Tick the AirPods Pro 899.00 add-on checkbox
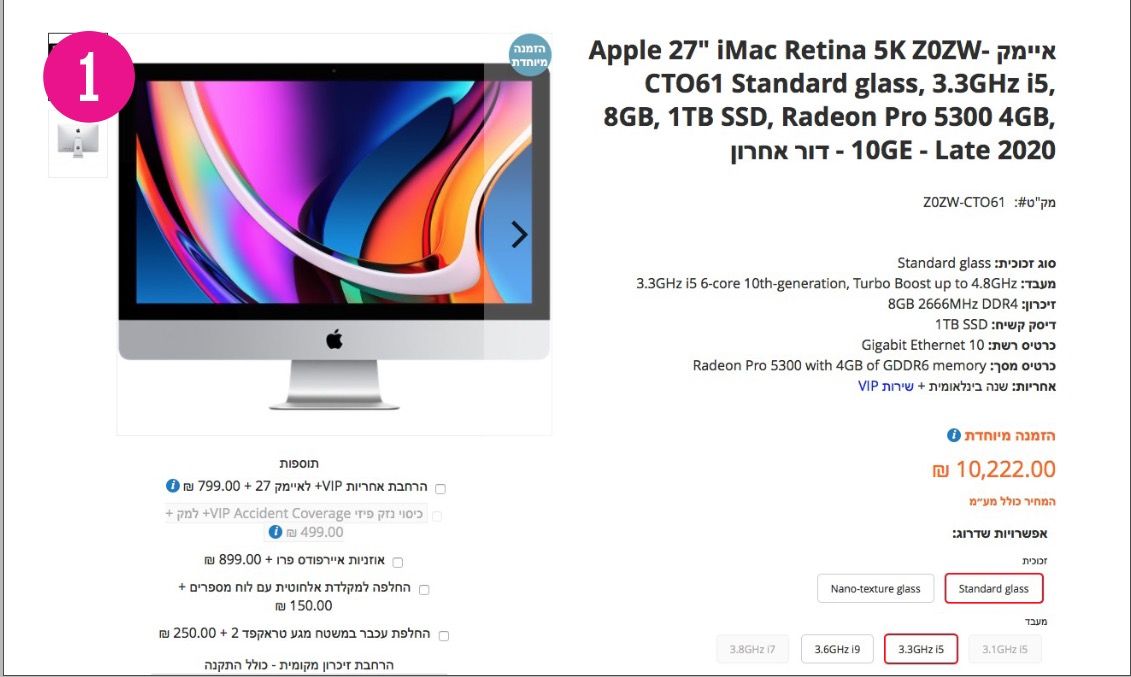The height and width of the screenshot is (677, 1131). [398, 562]
